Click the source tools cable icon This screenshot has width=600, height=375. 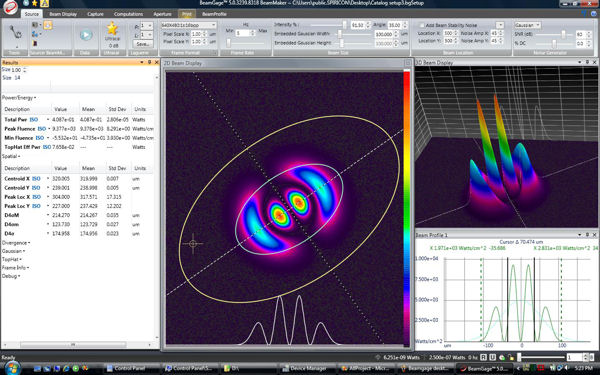pyautogui.click(x=15, y=33)
